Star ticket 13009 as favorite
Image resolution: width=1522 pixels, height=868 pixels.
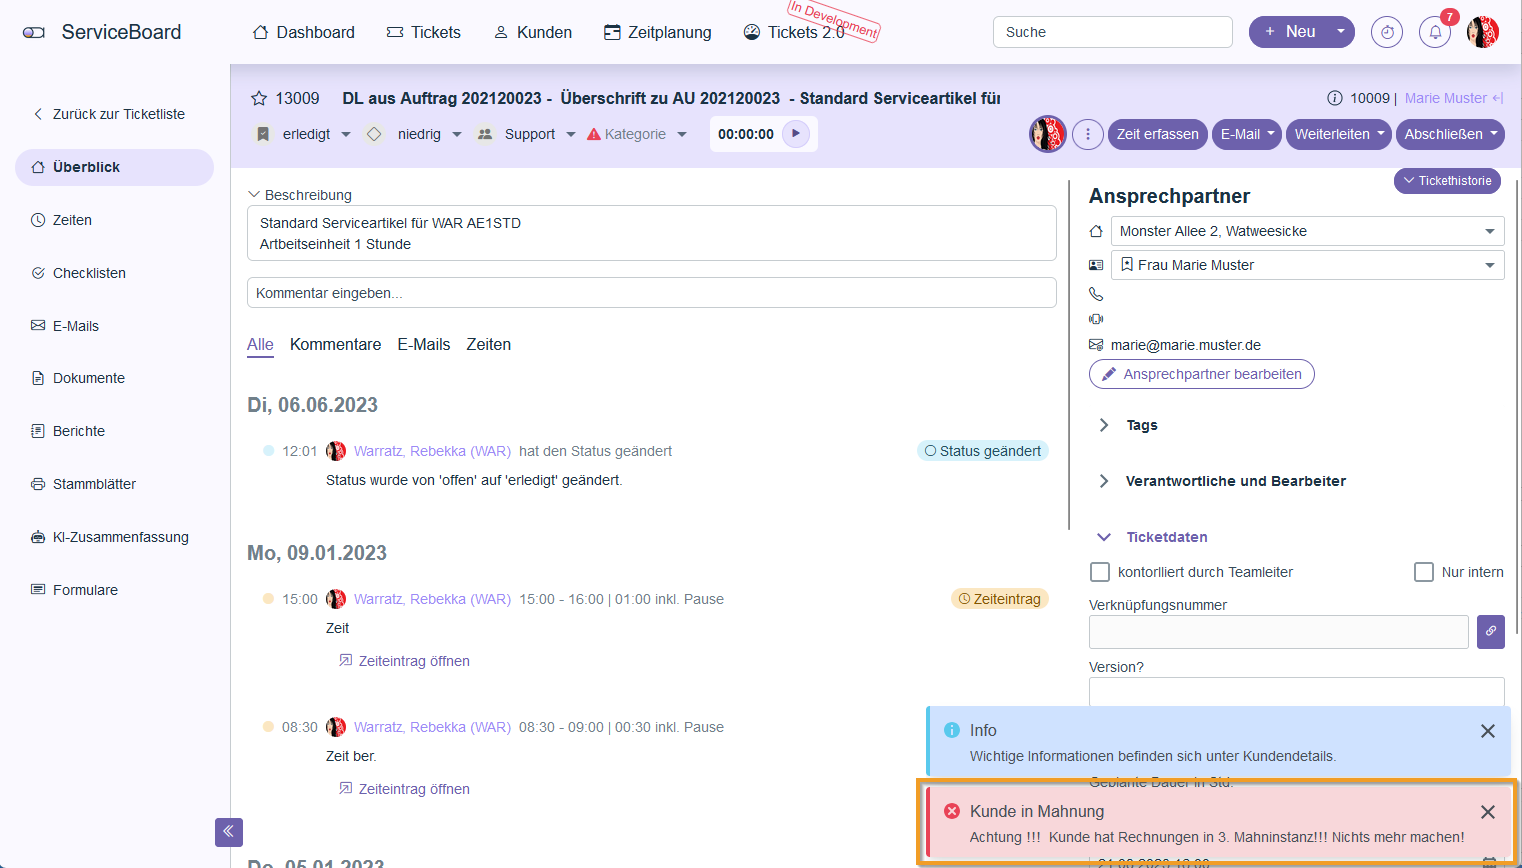259,98
